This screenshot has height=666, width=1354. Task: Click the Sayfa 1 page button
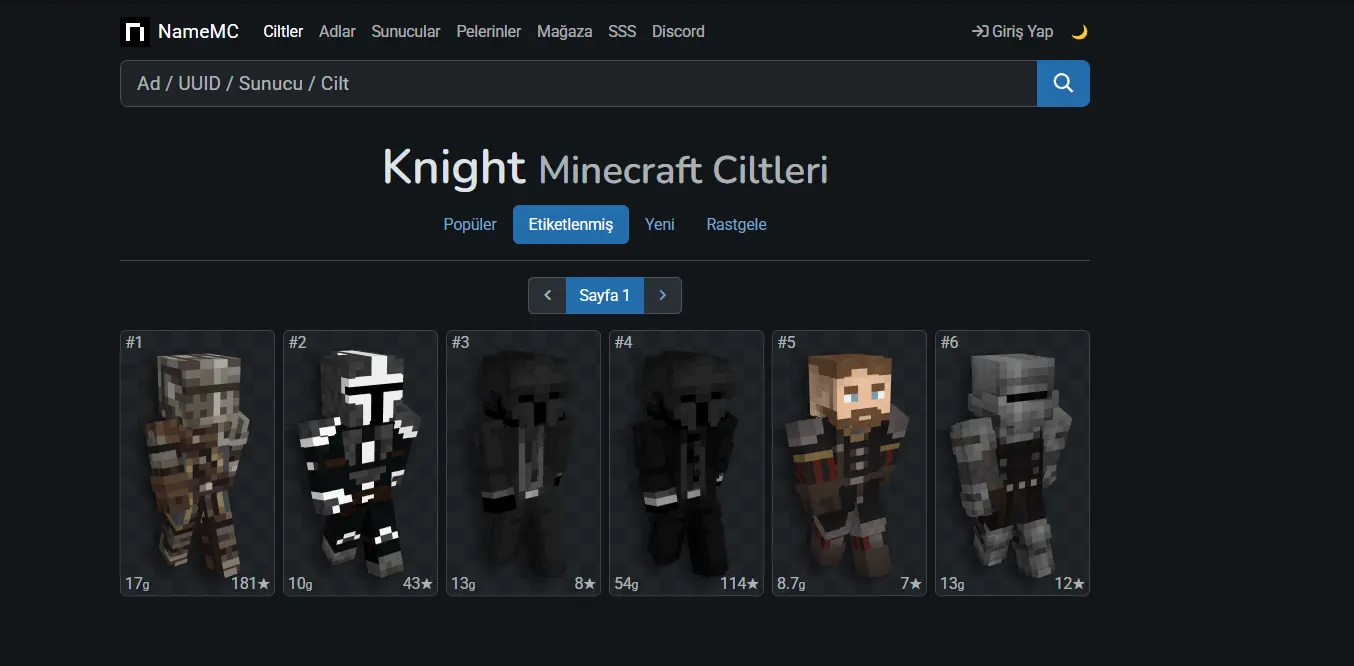(x=605, y=295)
